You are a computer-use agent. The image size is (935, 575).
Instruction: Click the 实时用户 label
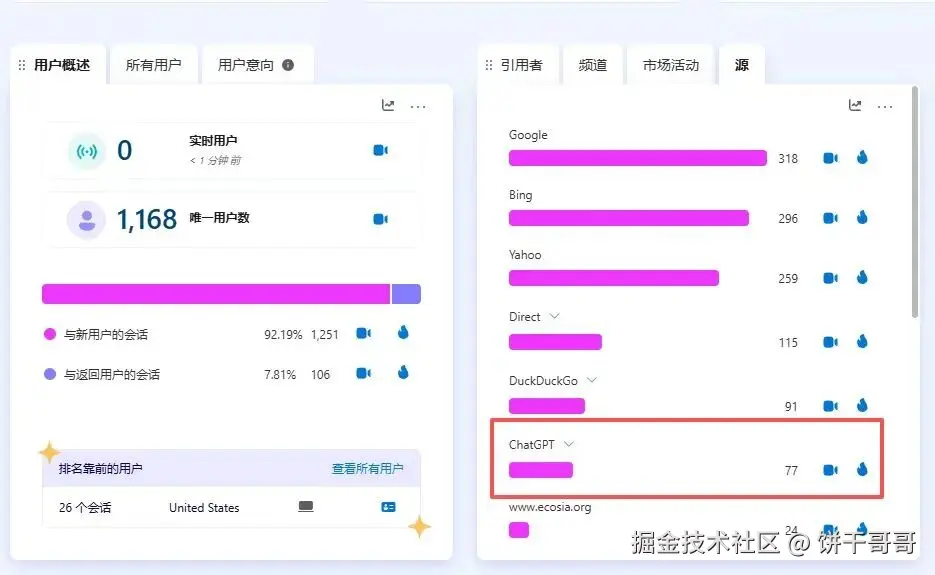pyautogui.click(x=213, y=141)
